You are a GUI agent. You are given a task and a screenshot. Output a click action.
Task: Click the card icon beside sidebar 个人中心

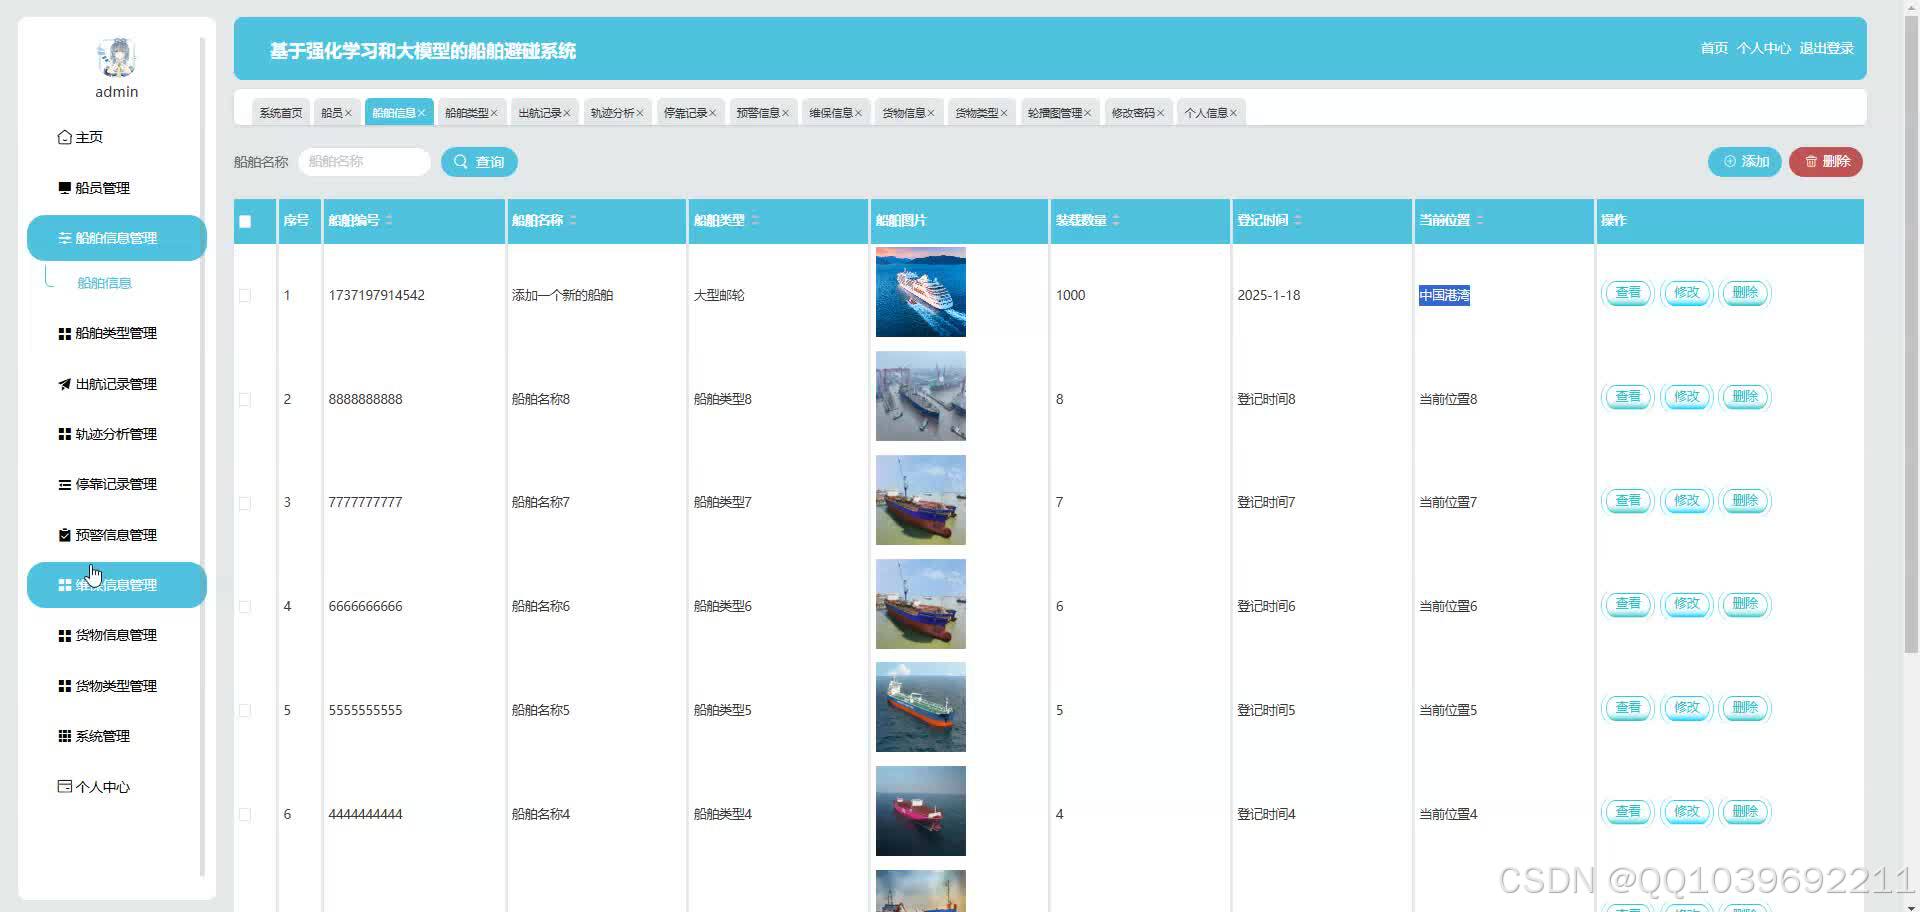pos(65,787)
